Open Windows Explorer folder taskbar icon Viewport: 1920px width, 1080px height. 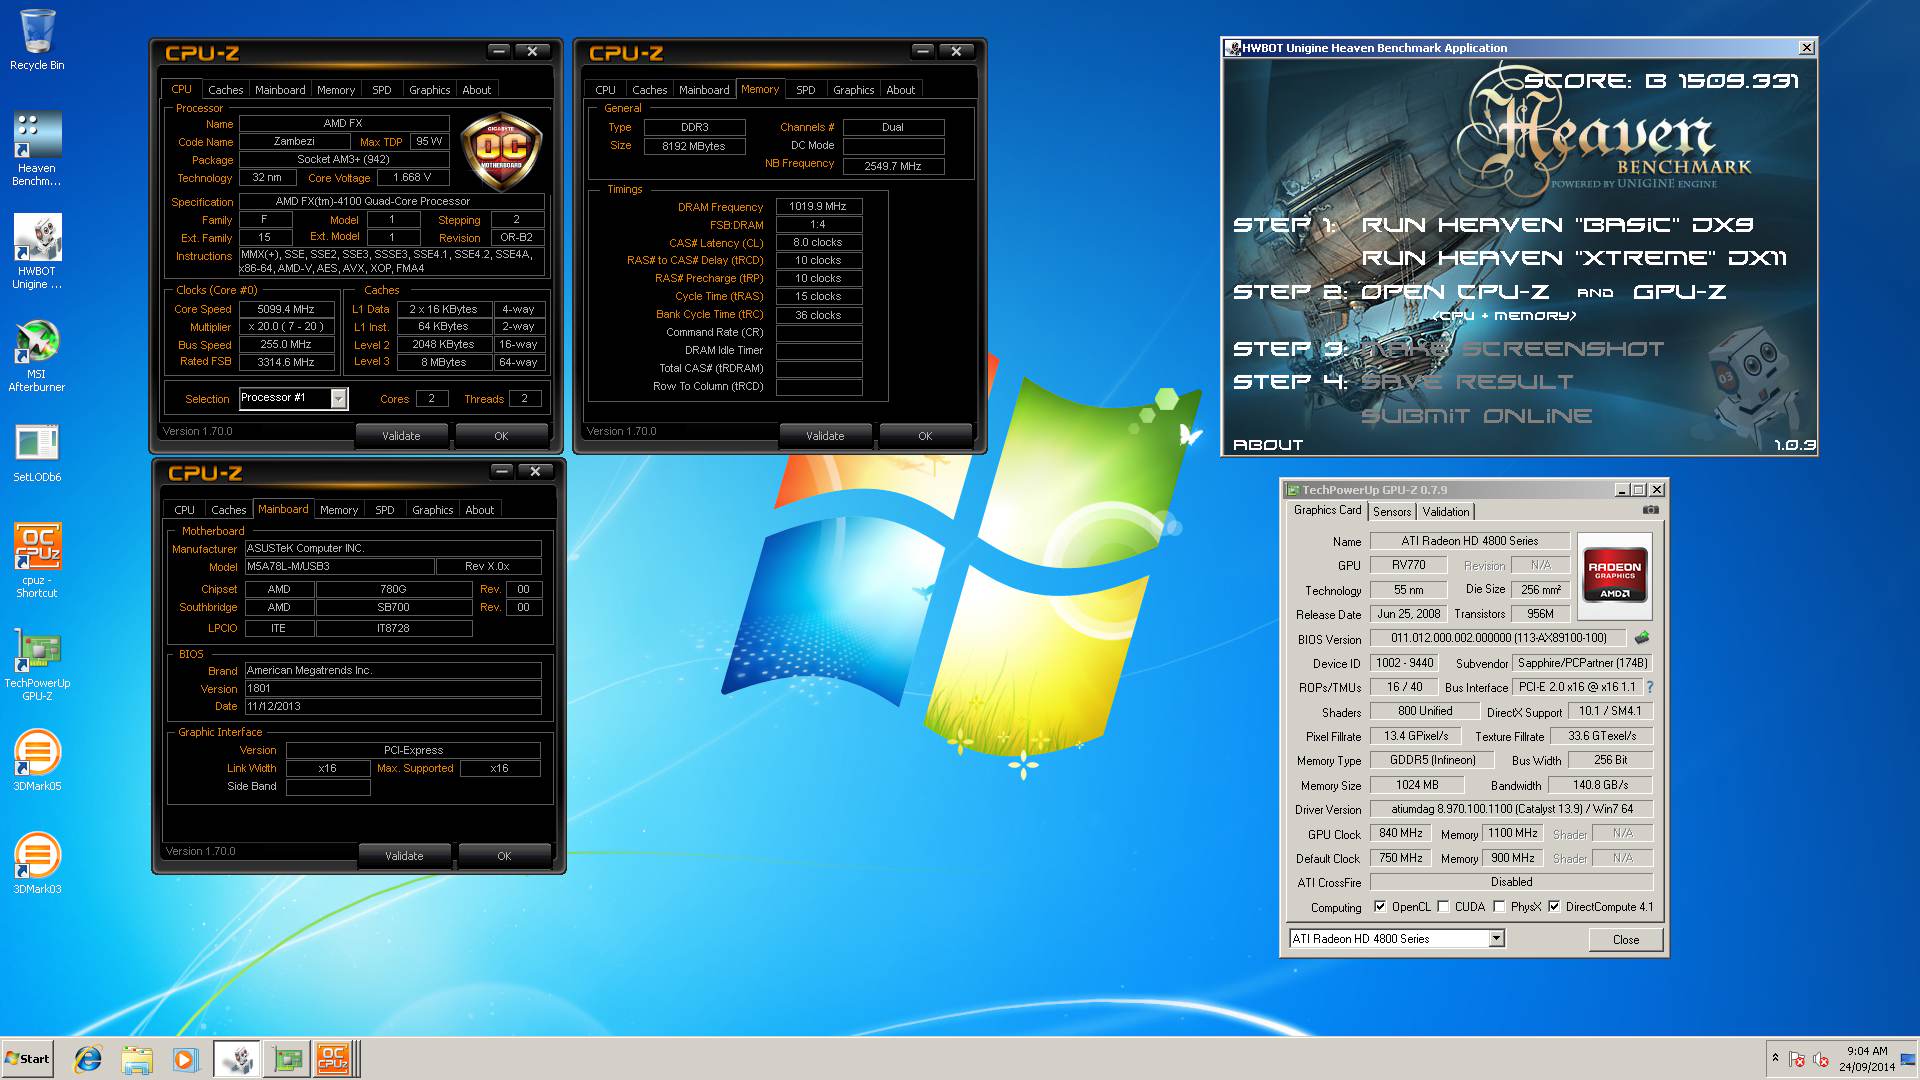coord(137,1059)
